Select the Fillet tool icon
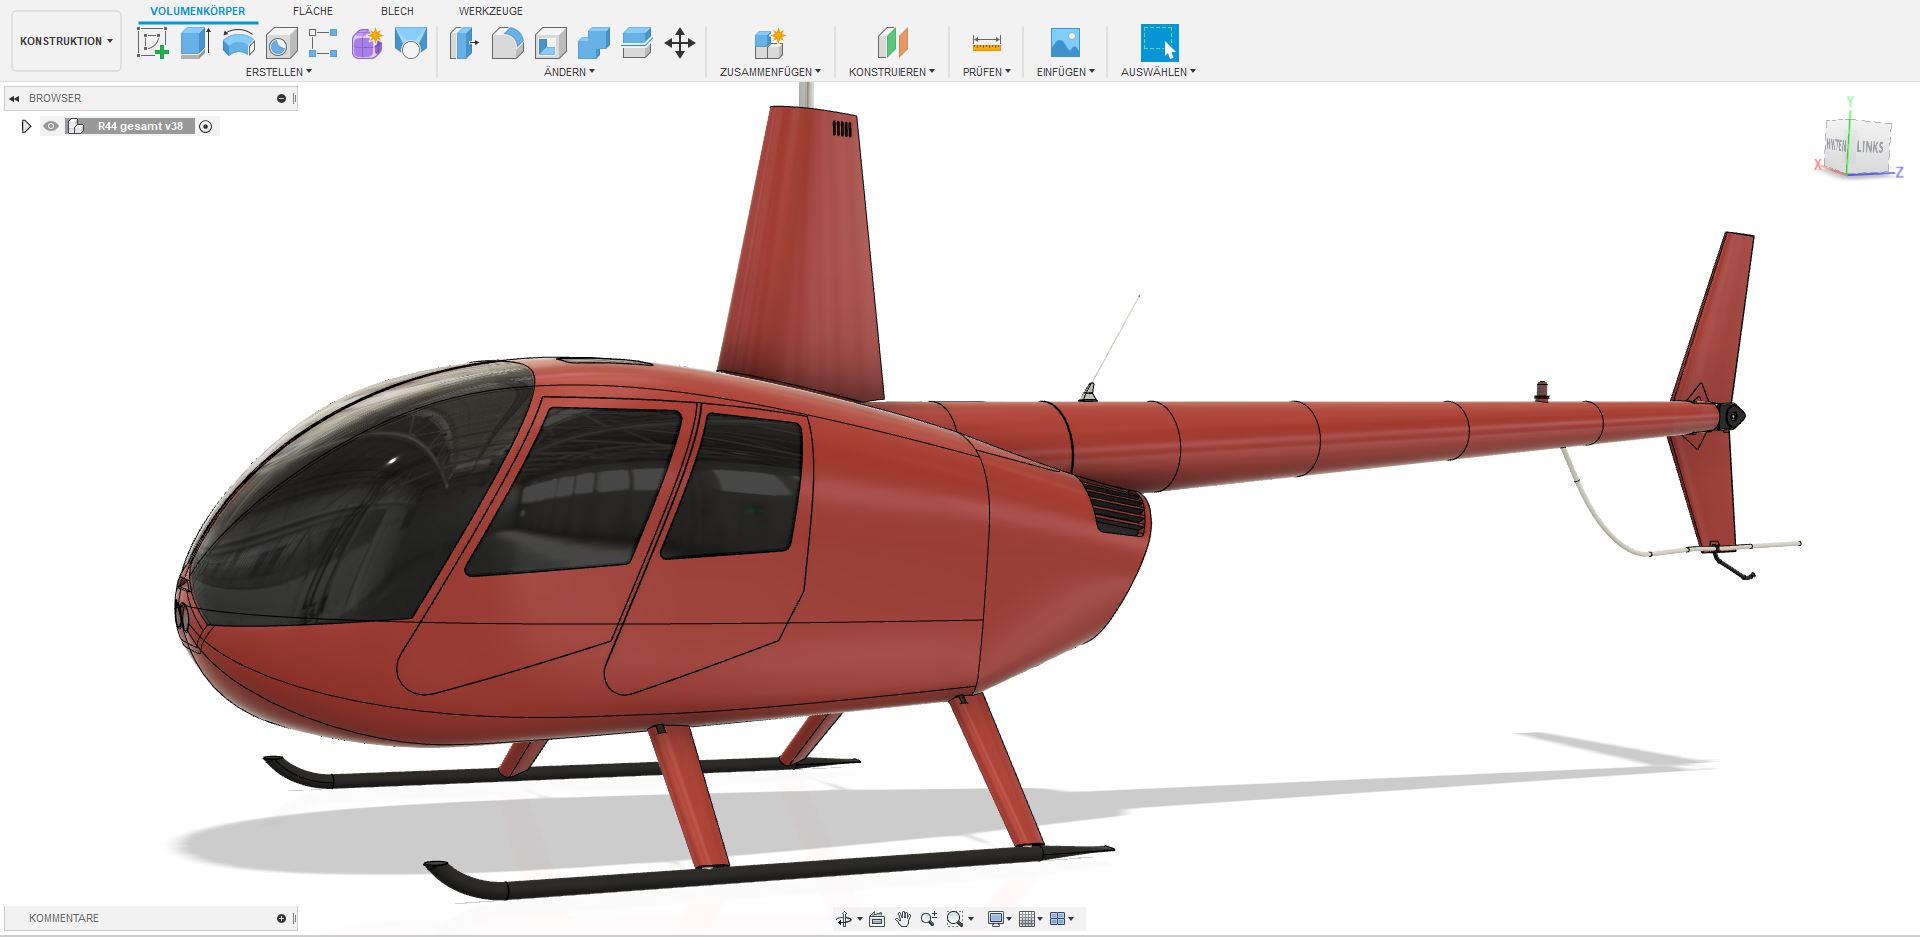Image resolution: width=1920 pixels, height=937 pixels. coord(507,43)
